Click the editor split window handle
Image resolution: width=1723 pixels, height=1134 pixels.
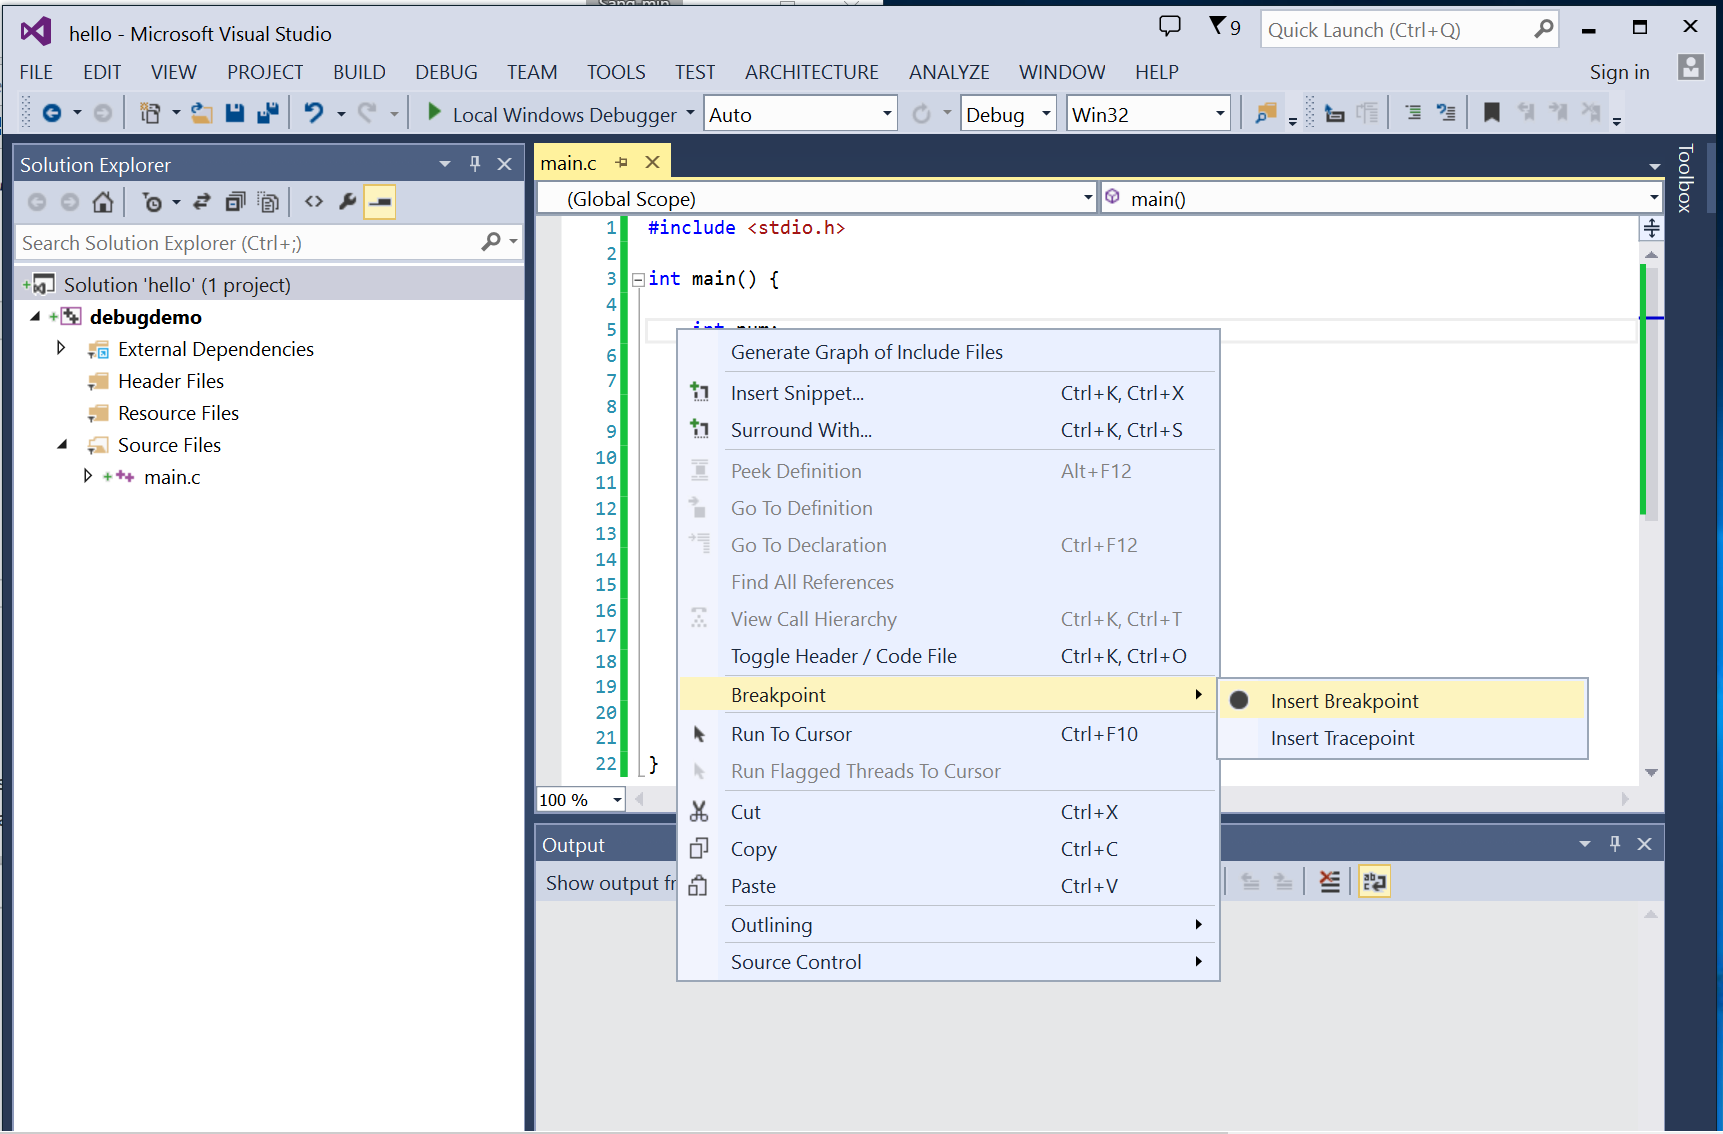[1651, 228]
